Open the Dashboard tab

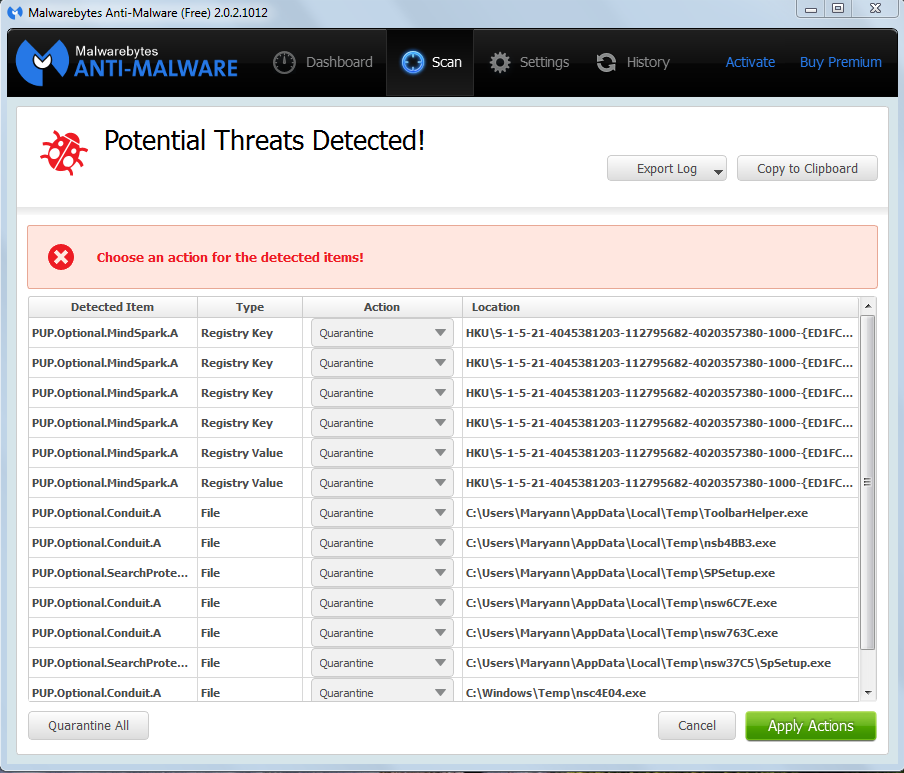[x=323, y=62]
